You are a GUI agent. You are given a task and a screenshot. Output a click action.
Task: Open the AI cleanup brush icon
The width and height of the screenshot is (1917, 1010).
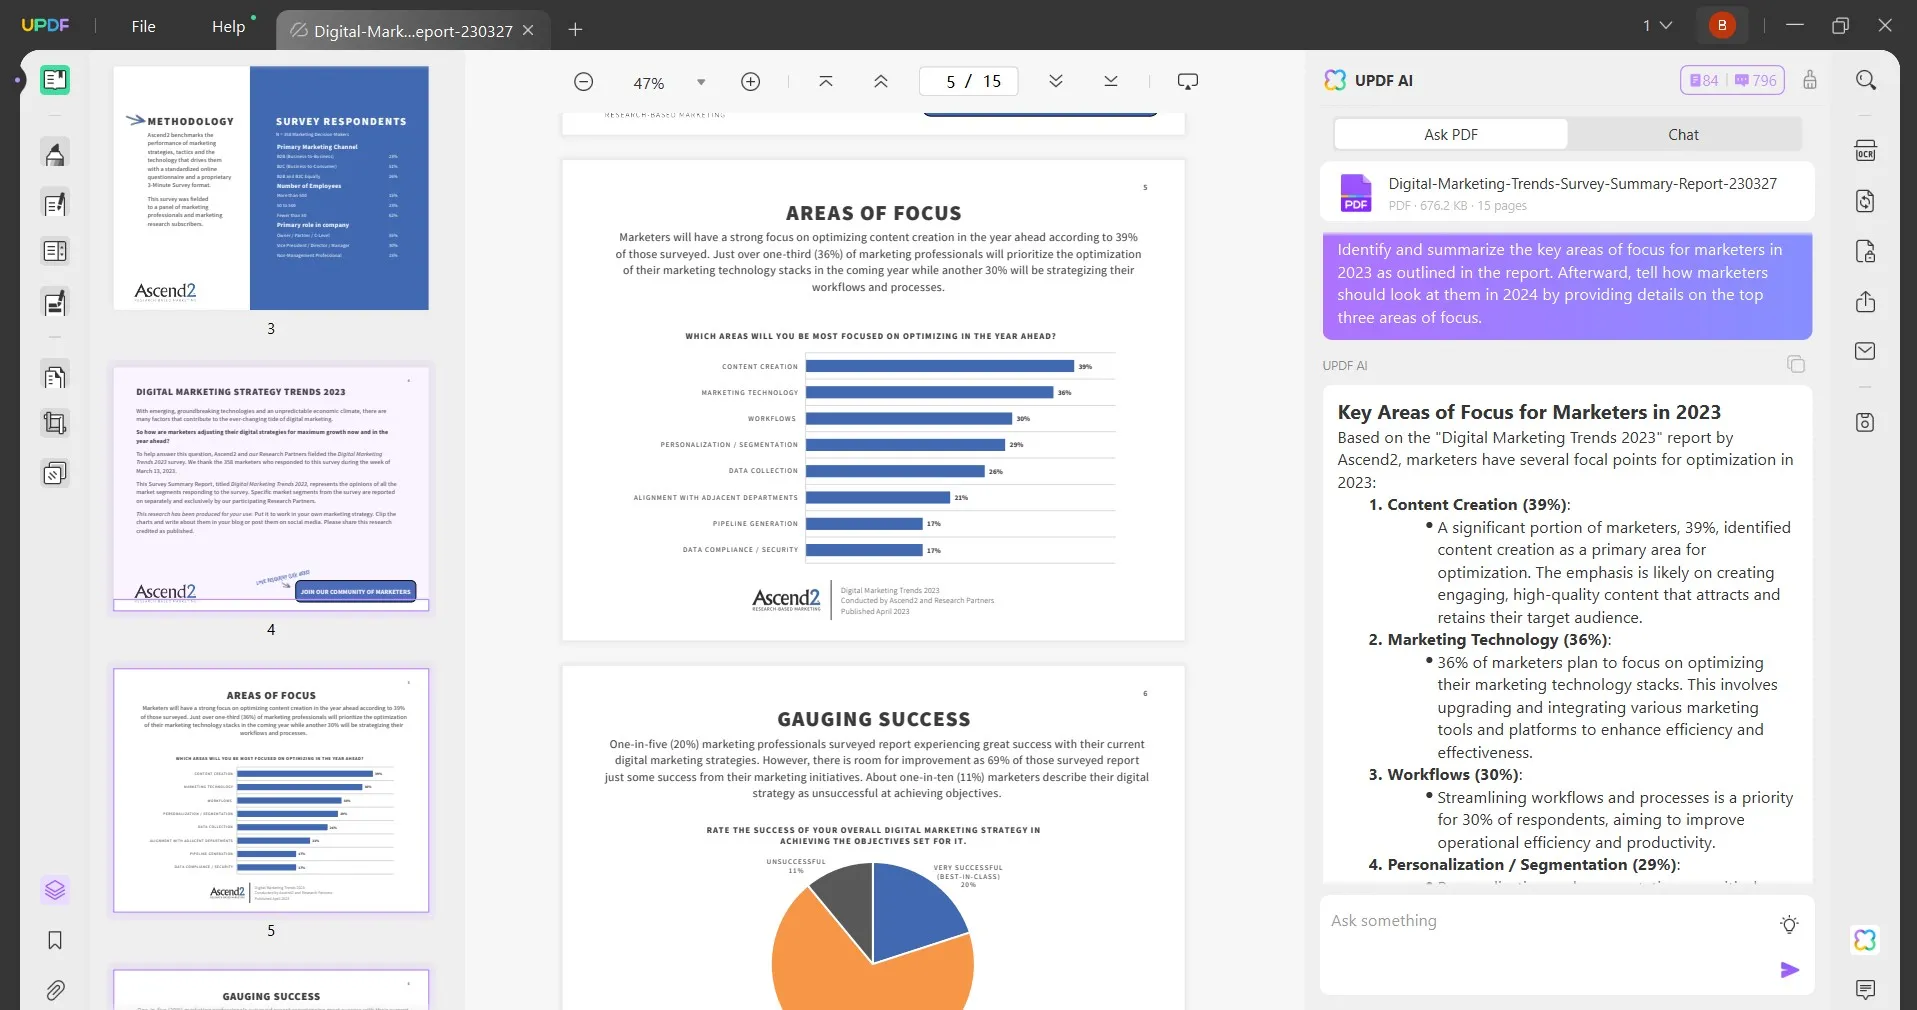[x=1810, y=80]
